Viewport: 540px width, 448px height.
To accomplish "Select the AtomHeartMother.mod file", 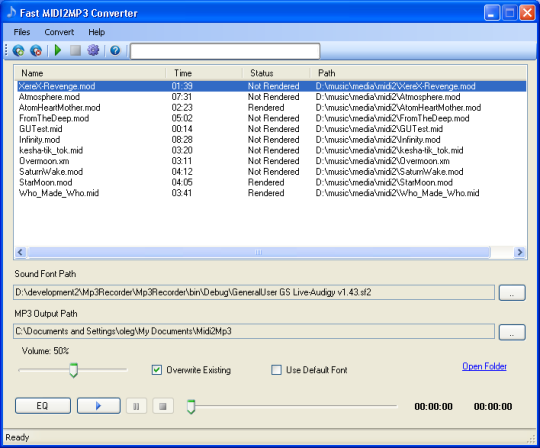I will 60,107.
